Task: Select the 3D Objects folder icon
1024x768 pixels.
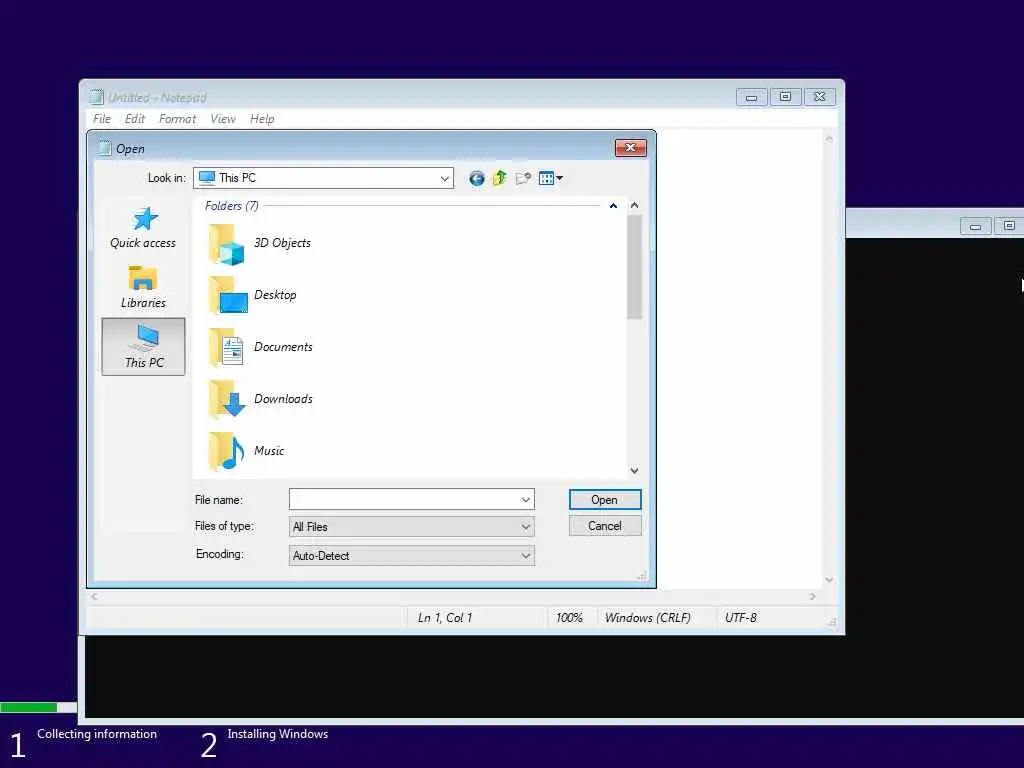Action: [x=227, y=244]
